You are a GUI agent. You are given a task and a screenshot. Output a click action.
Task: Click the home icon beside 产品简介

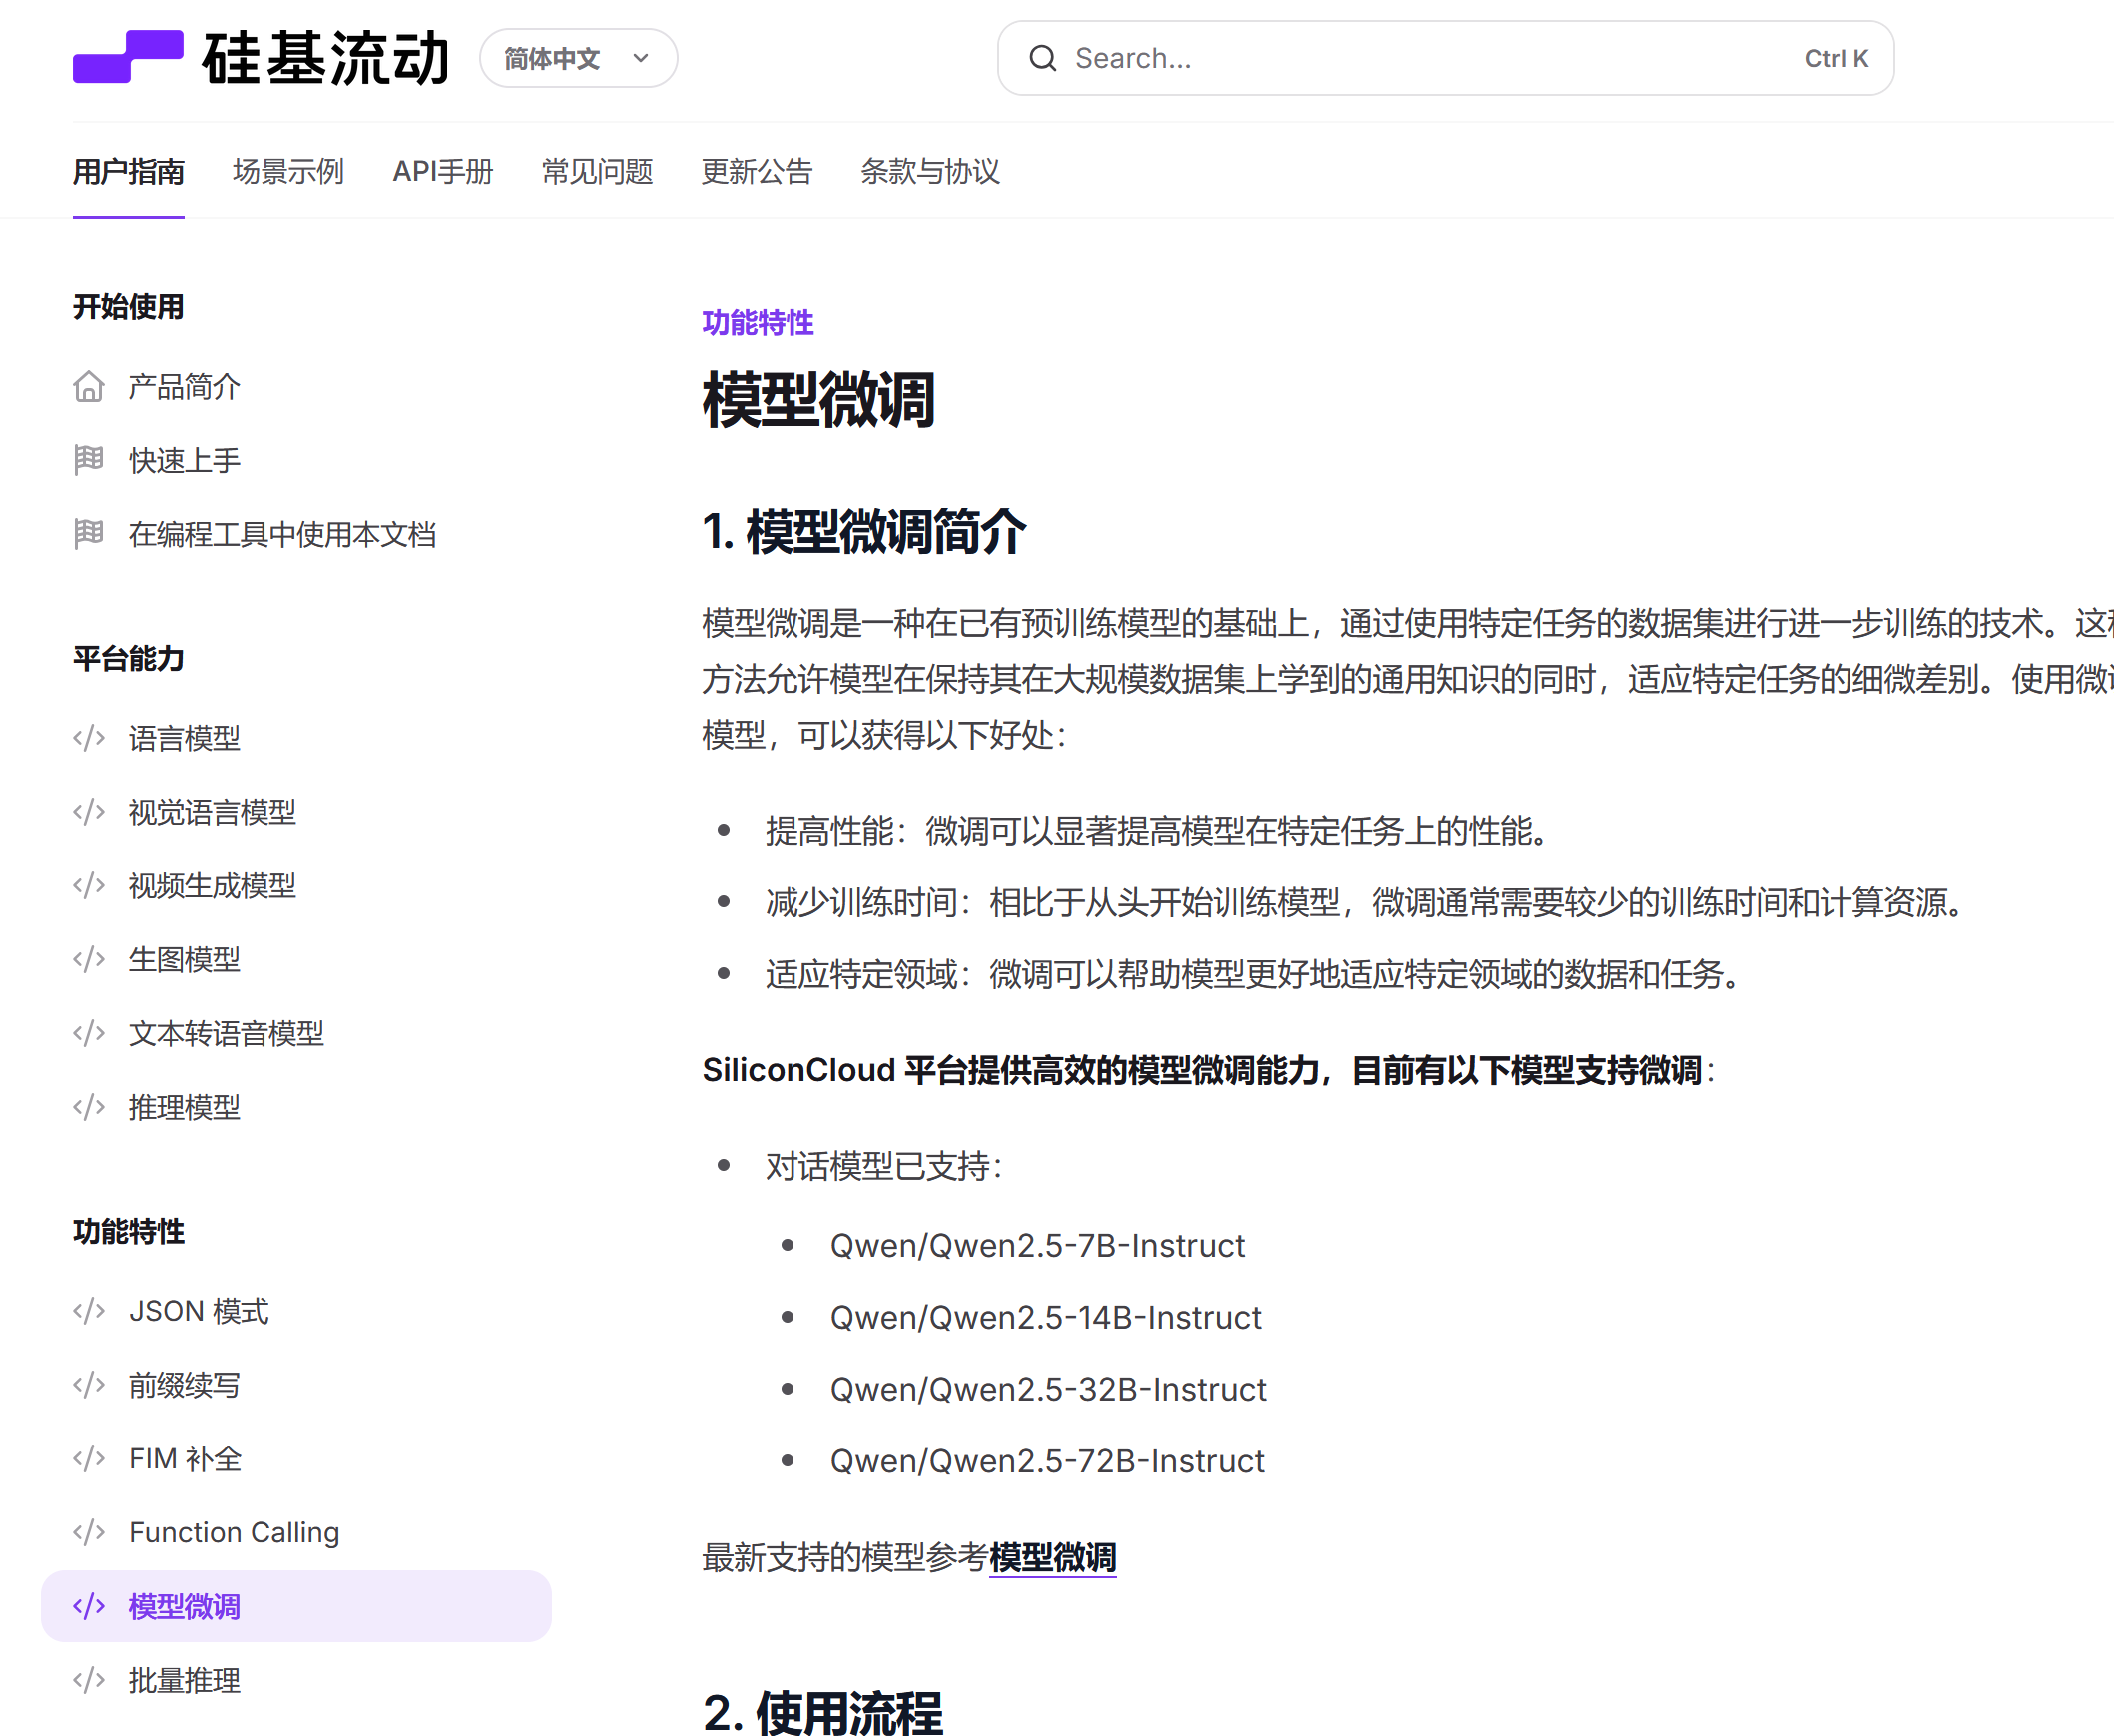89,387
